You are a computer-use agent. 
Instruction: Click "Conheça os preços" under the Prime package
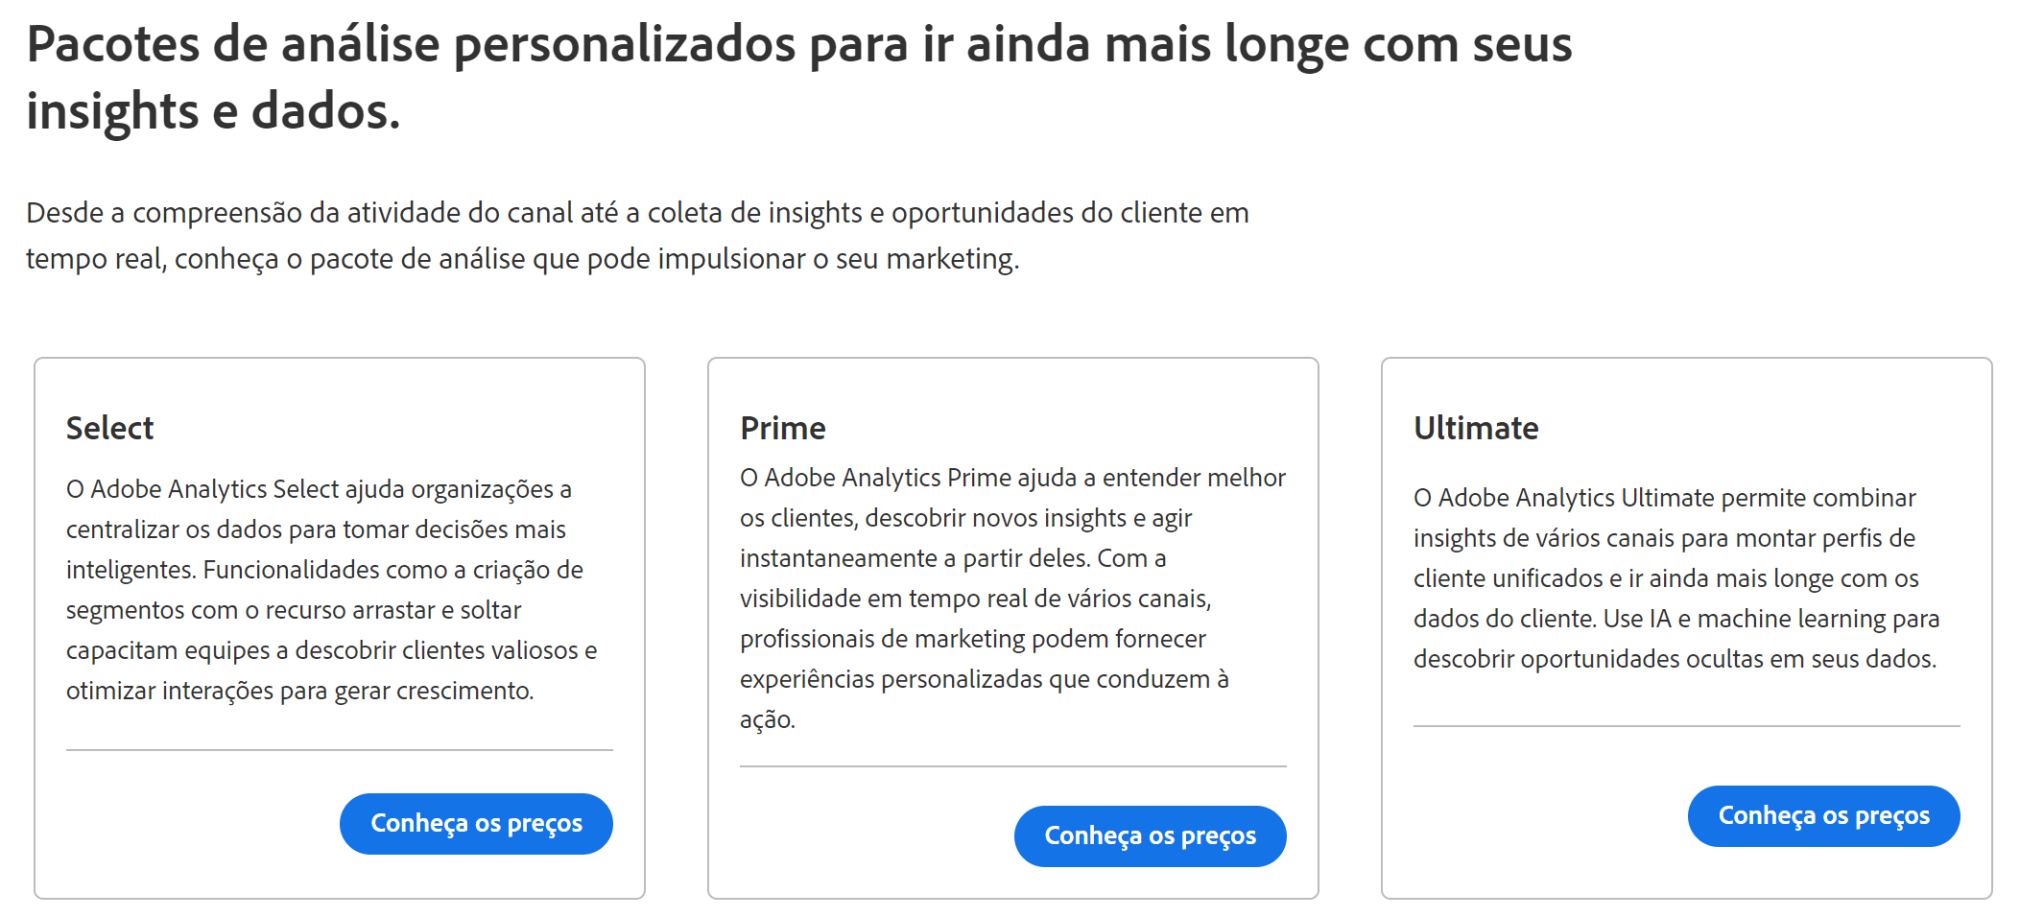(x=1149, y=835)
